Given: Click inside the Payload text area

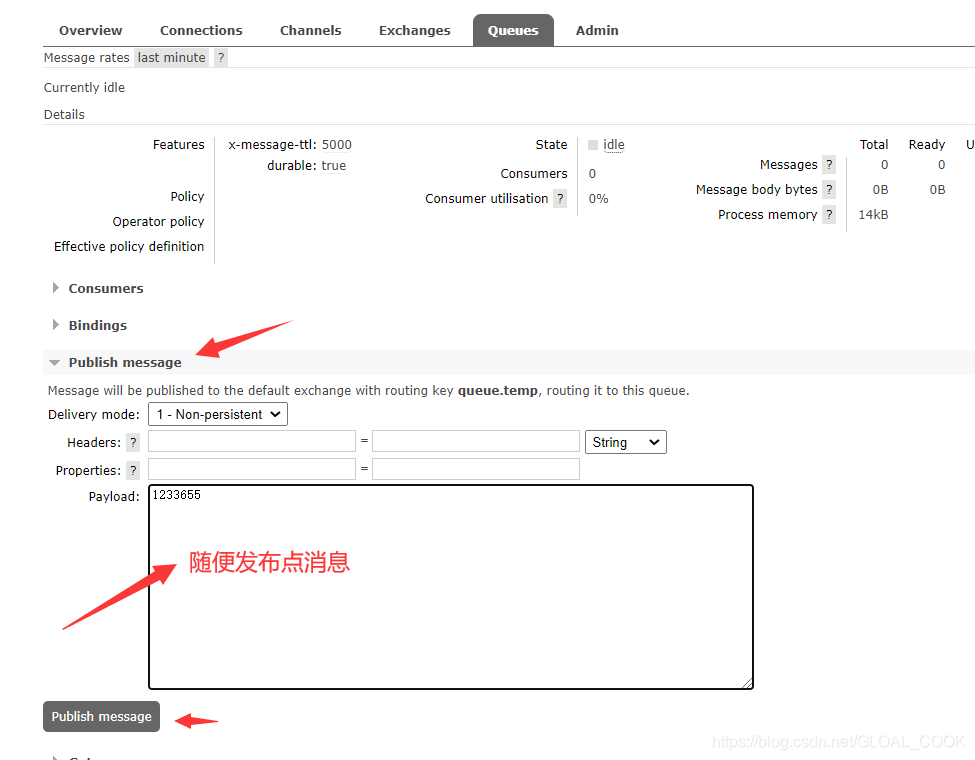Looking at the screenshot, I should [x=451, y=587].
